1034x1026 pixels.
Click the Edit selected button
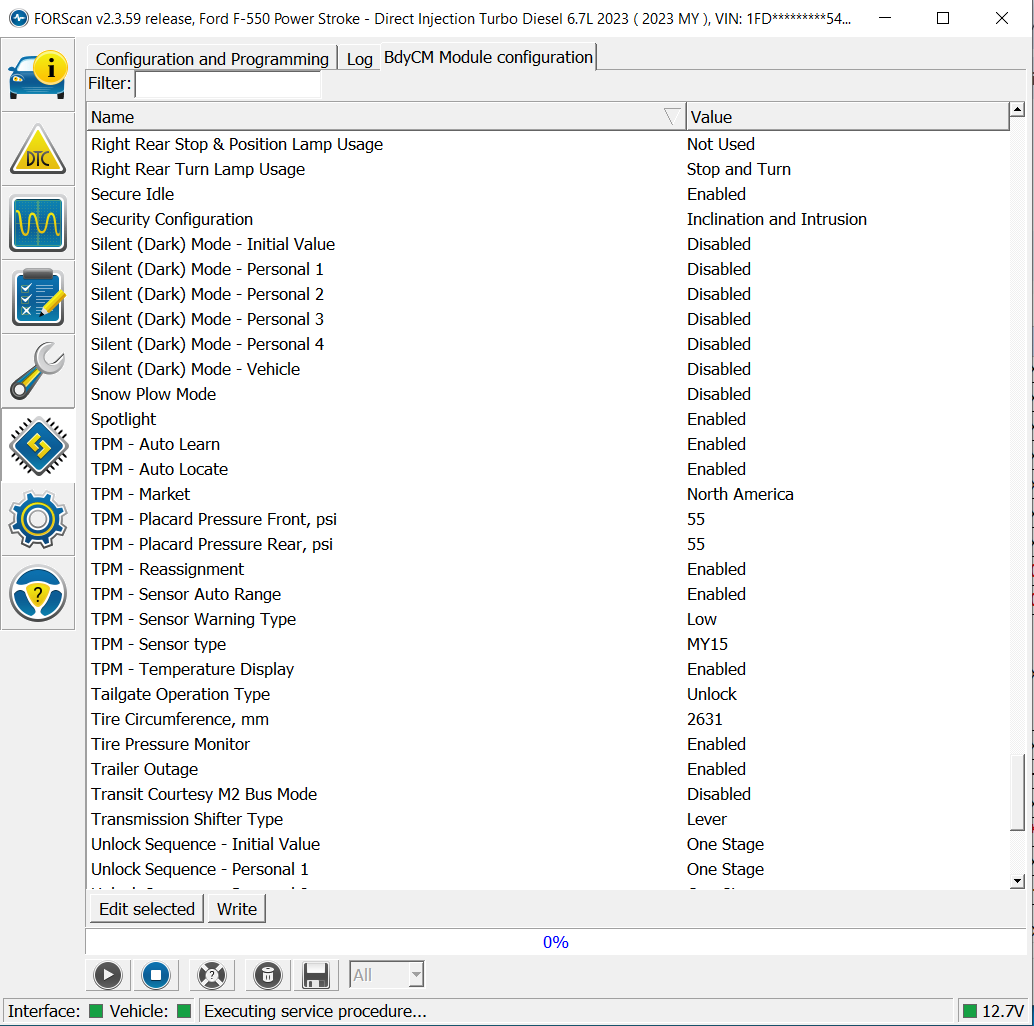coord(146,909)
